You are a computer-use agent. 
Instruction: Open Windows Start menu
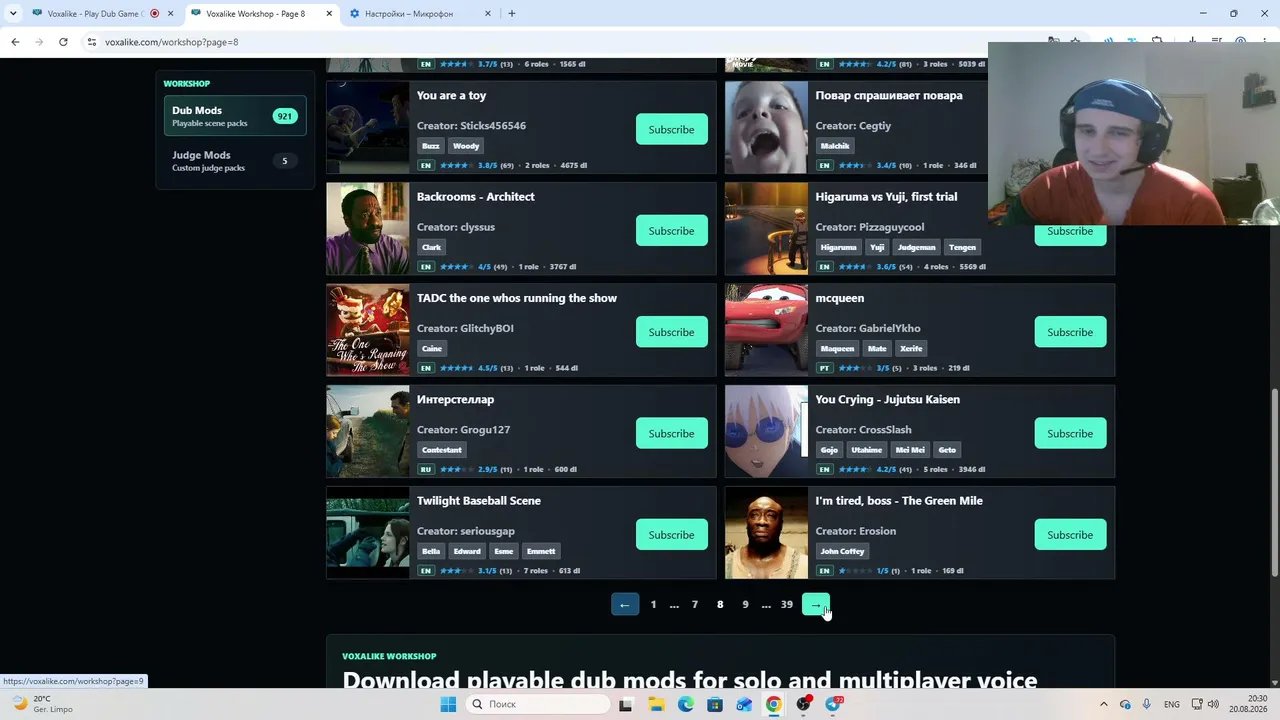point(448,704)
